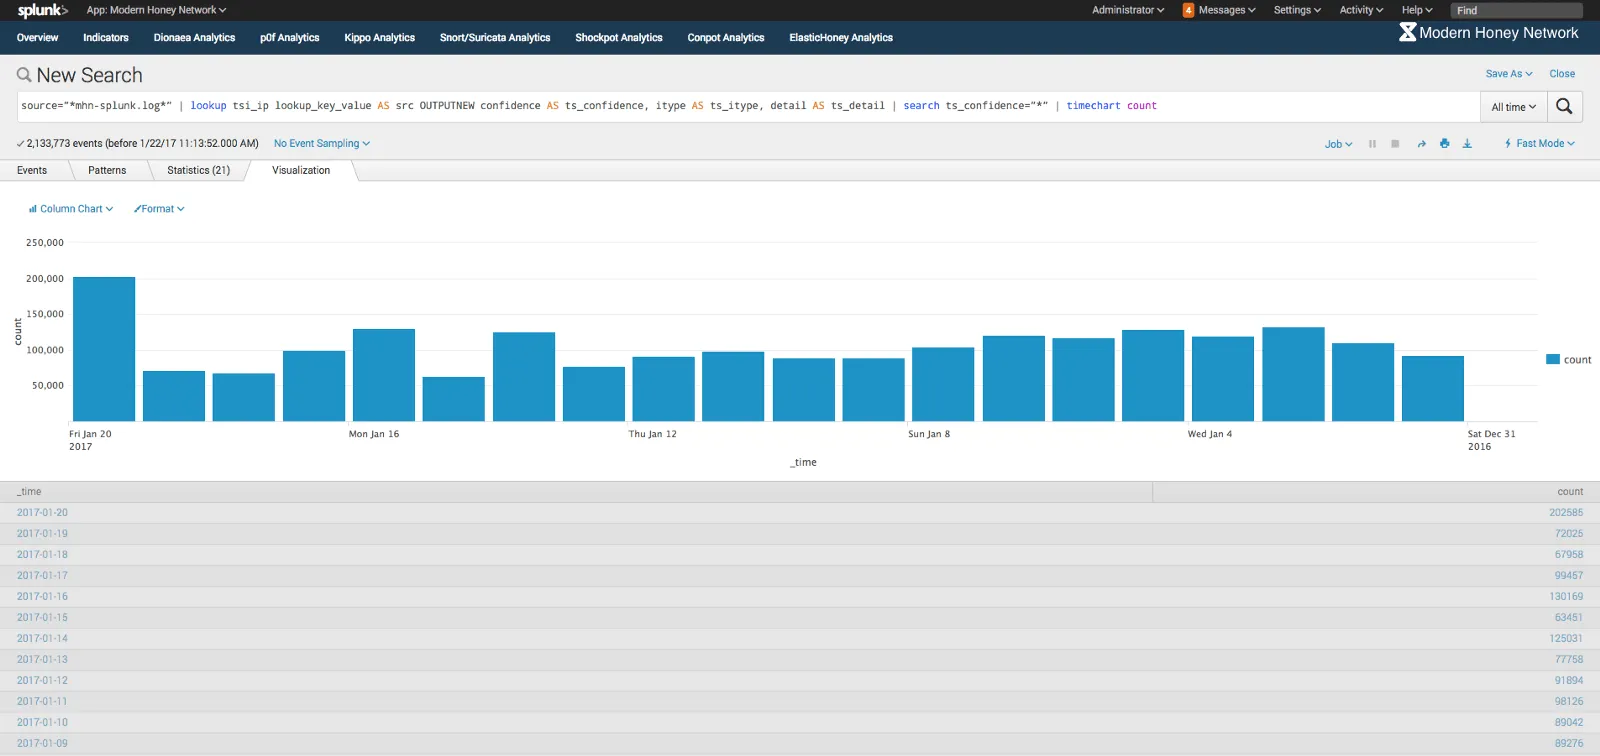Click the 2017-01-17 time cell
The width and height of the screenshot is (1600, 756).
tap(42, 576)
